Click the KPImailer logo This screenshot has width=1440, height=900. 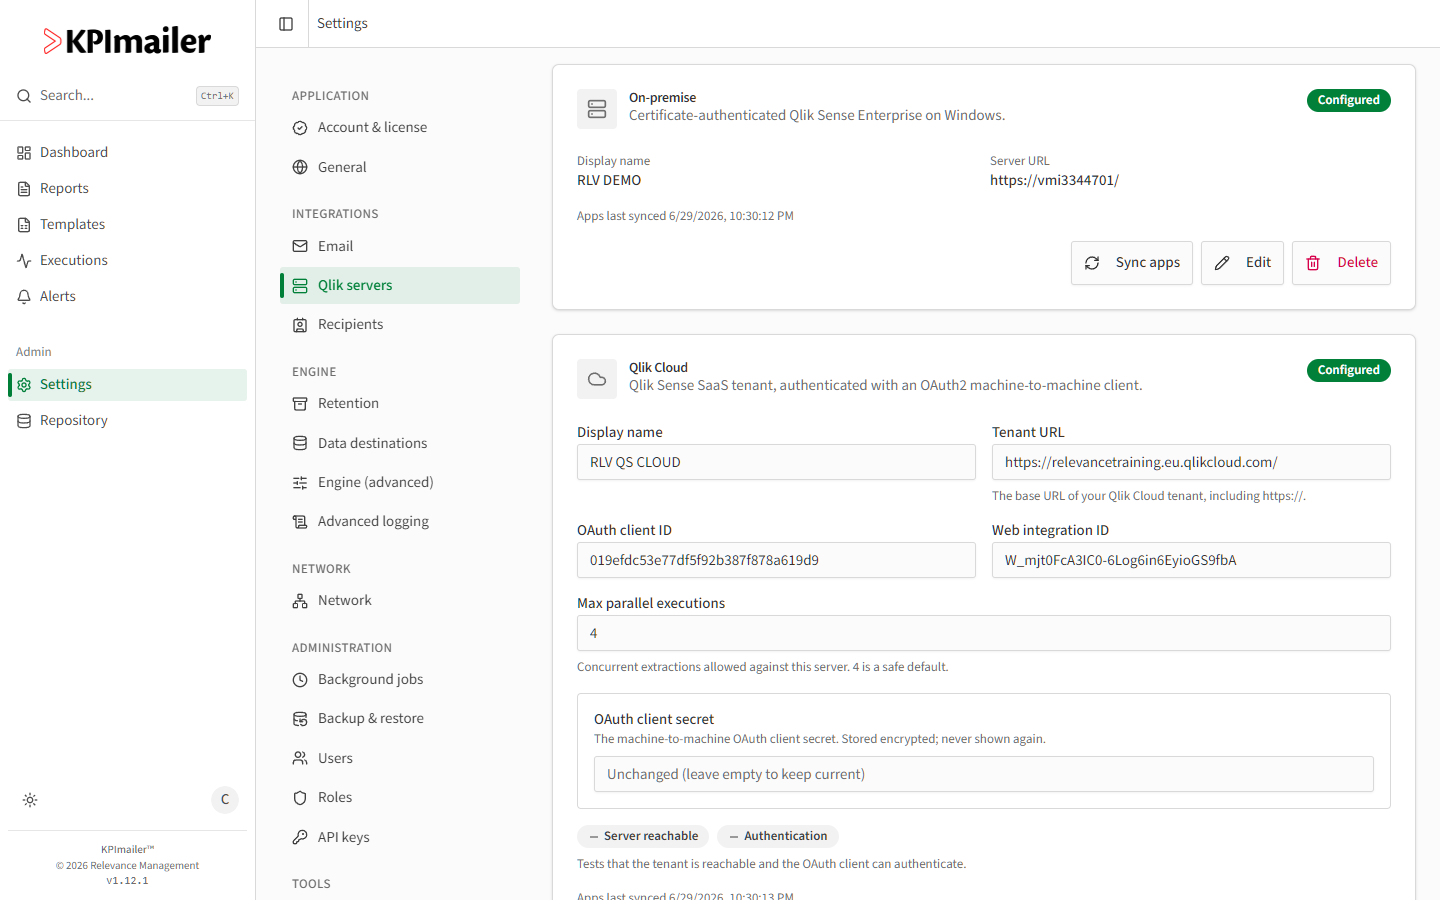point(127,41)
